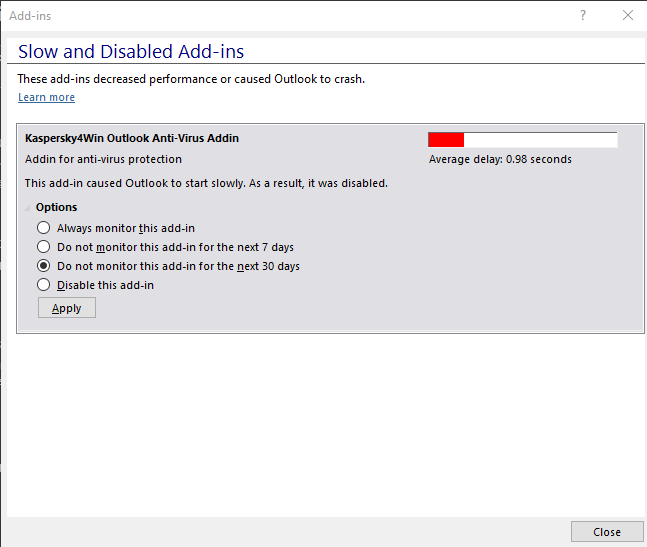Image resolution: width=647 pixels, height=547 pixels.
Task: Open the Learn more link
Action: (47, 97)
